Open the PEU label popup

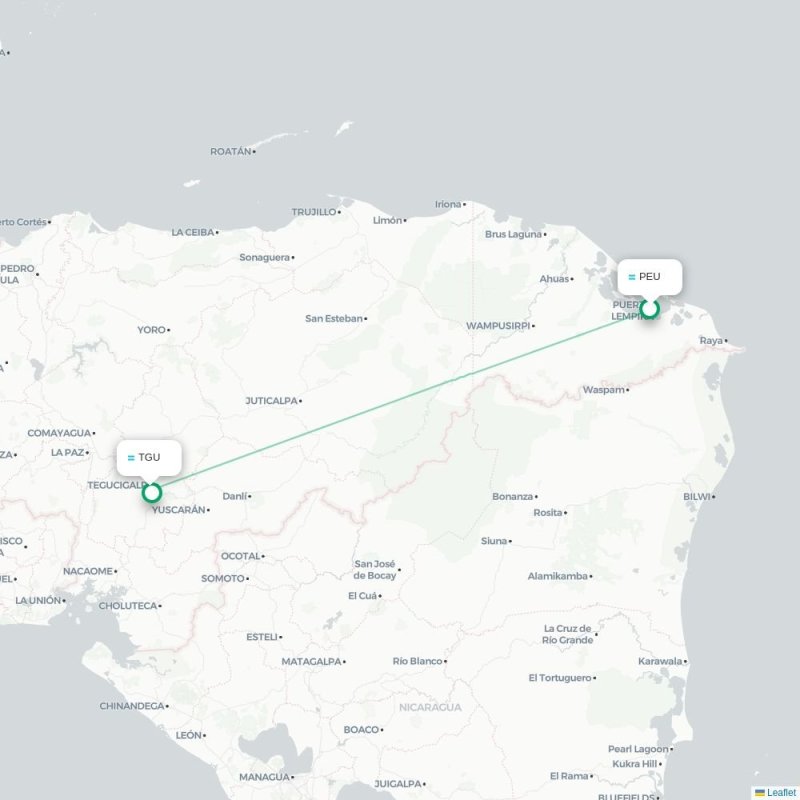[x=649, y=277]
